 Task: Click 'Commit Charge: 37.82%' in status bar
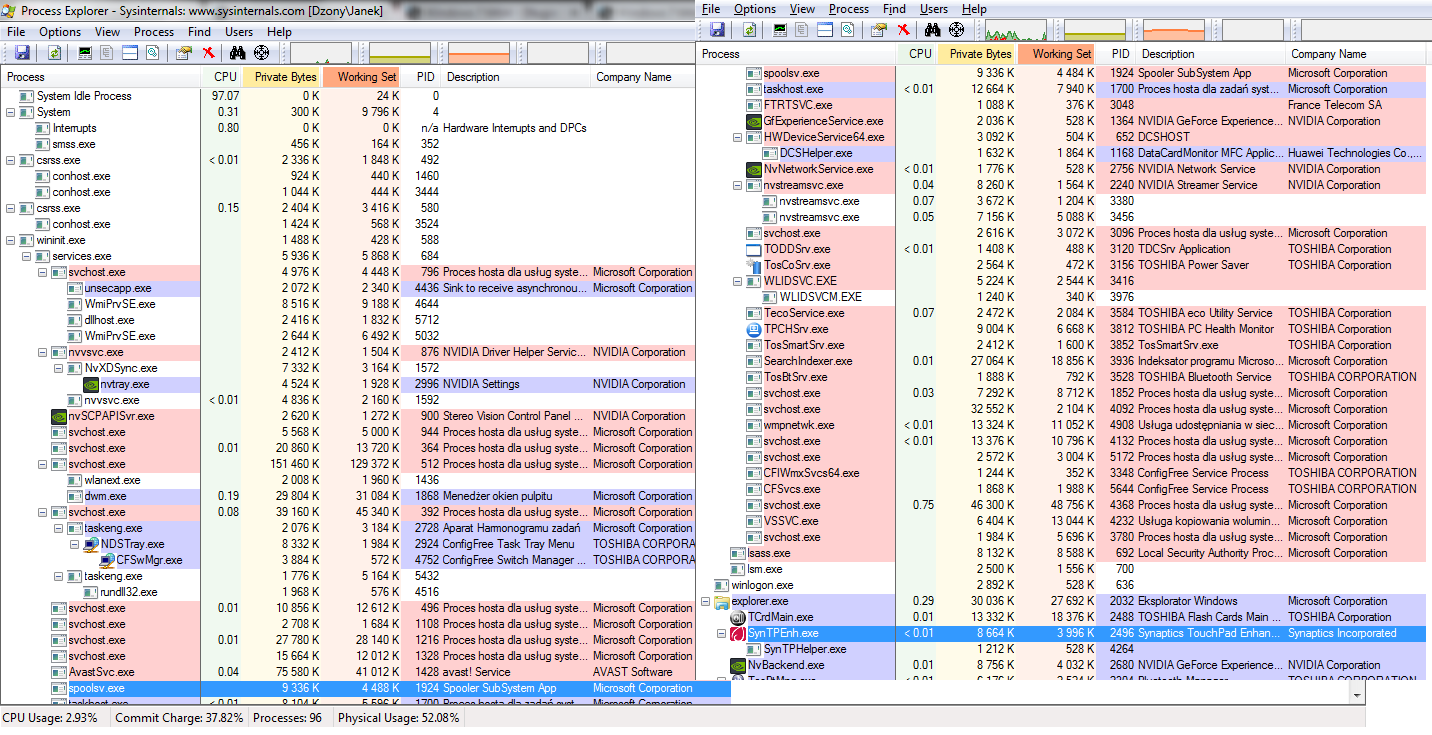pos(179,718)
